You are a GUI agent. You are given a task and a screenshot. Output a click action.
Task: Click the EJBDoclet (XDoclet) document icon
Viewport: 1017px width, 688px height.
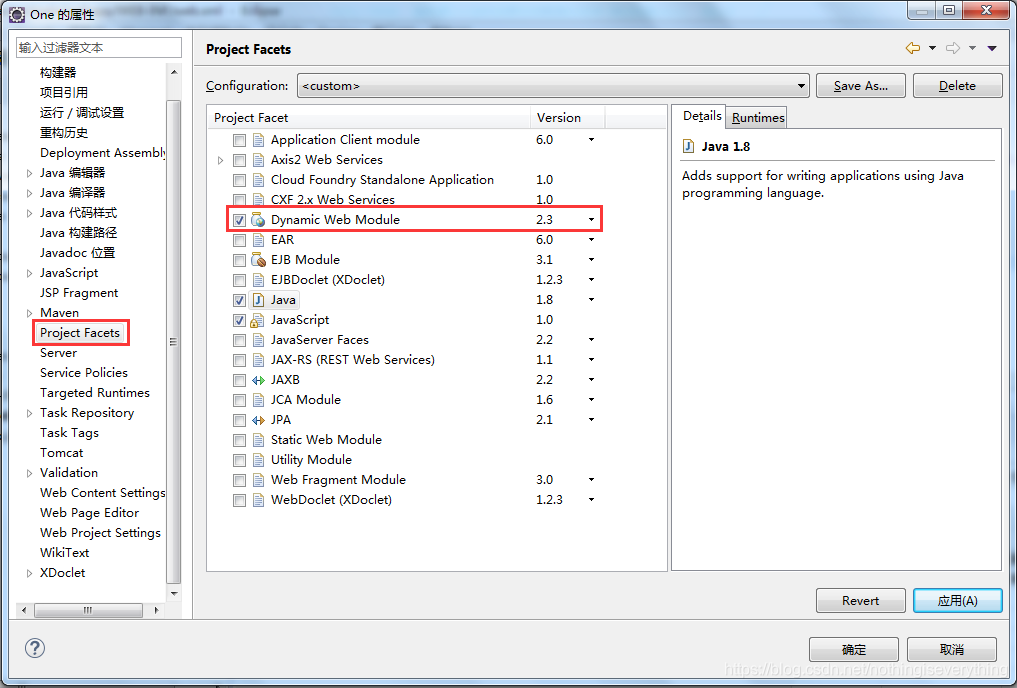pos(258,280)
